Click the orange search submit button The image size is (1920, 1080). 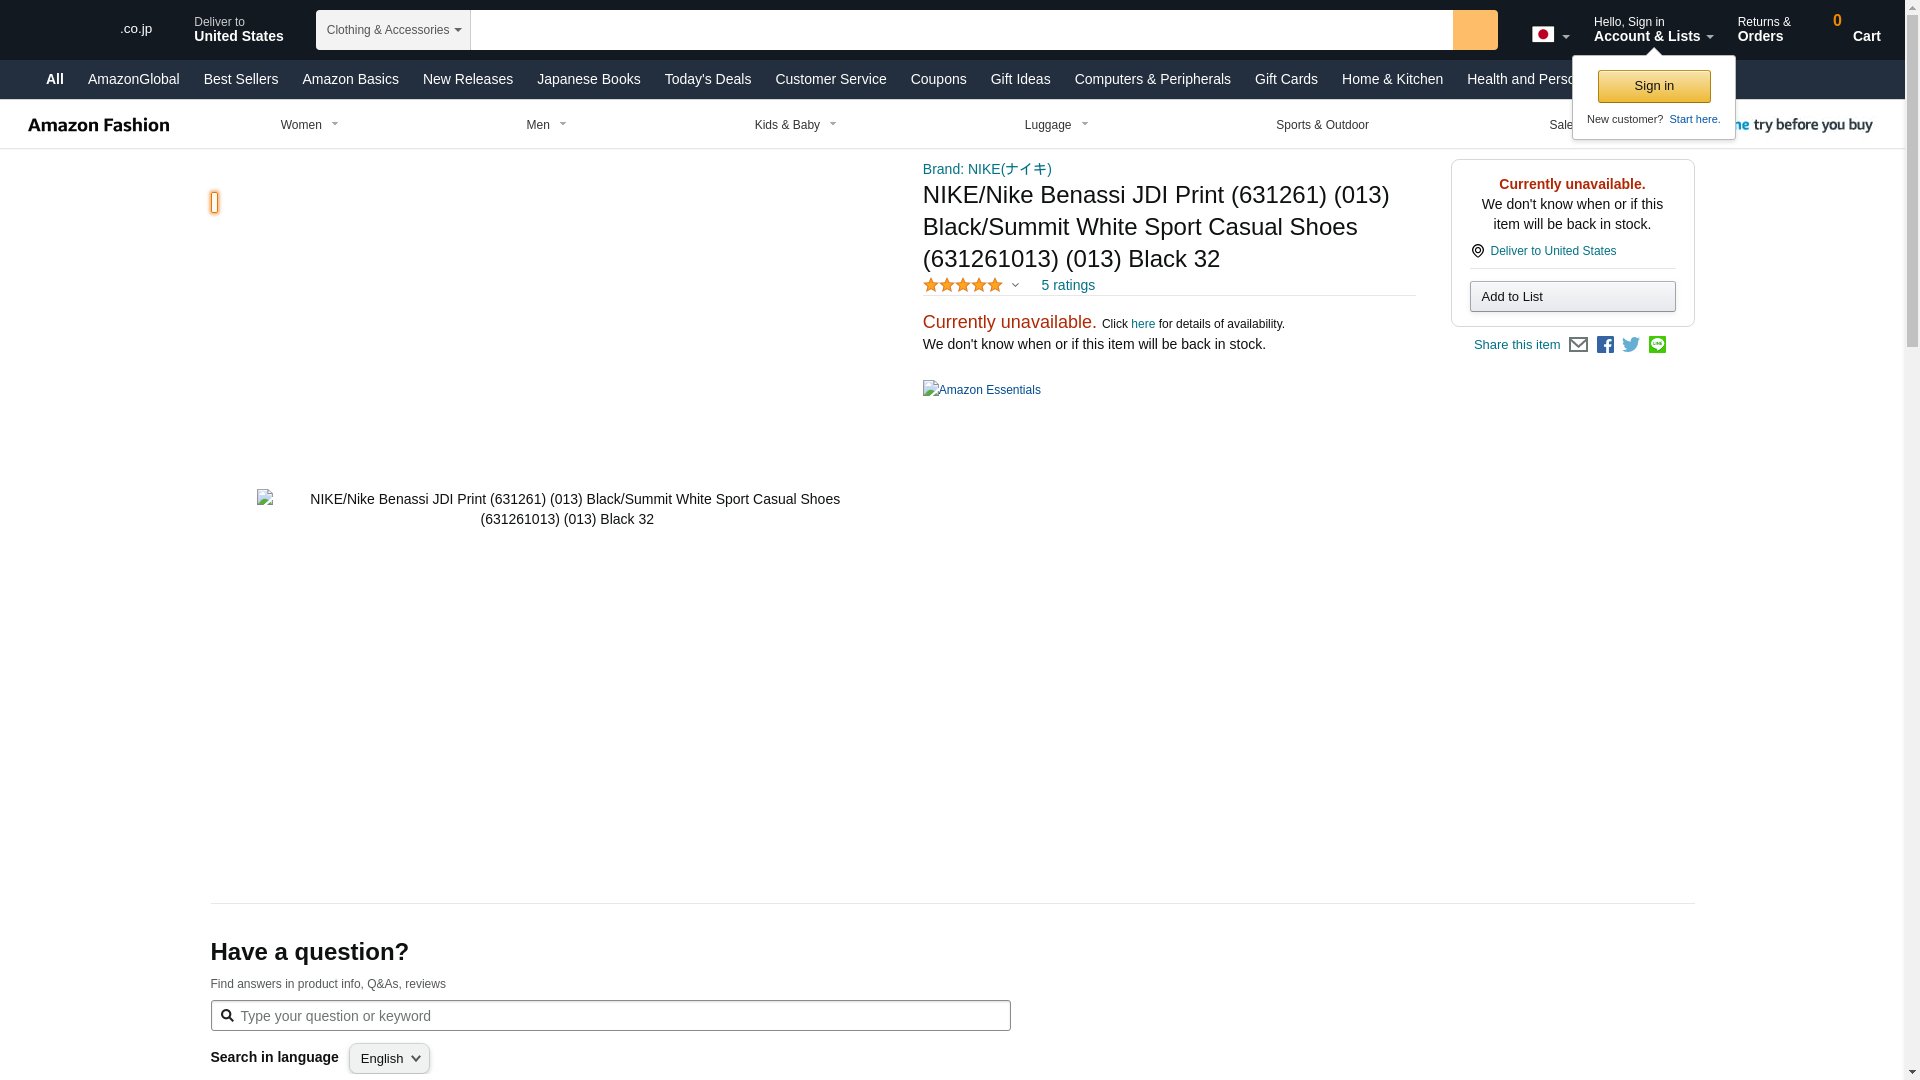(1475, 30)
